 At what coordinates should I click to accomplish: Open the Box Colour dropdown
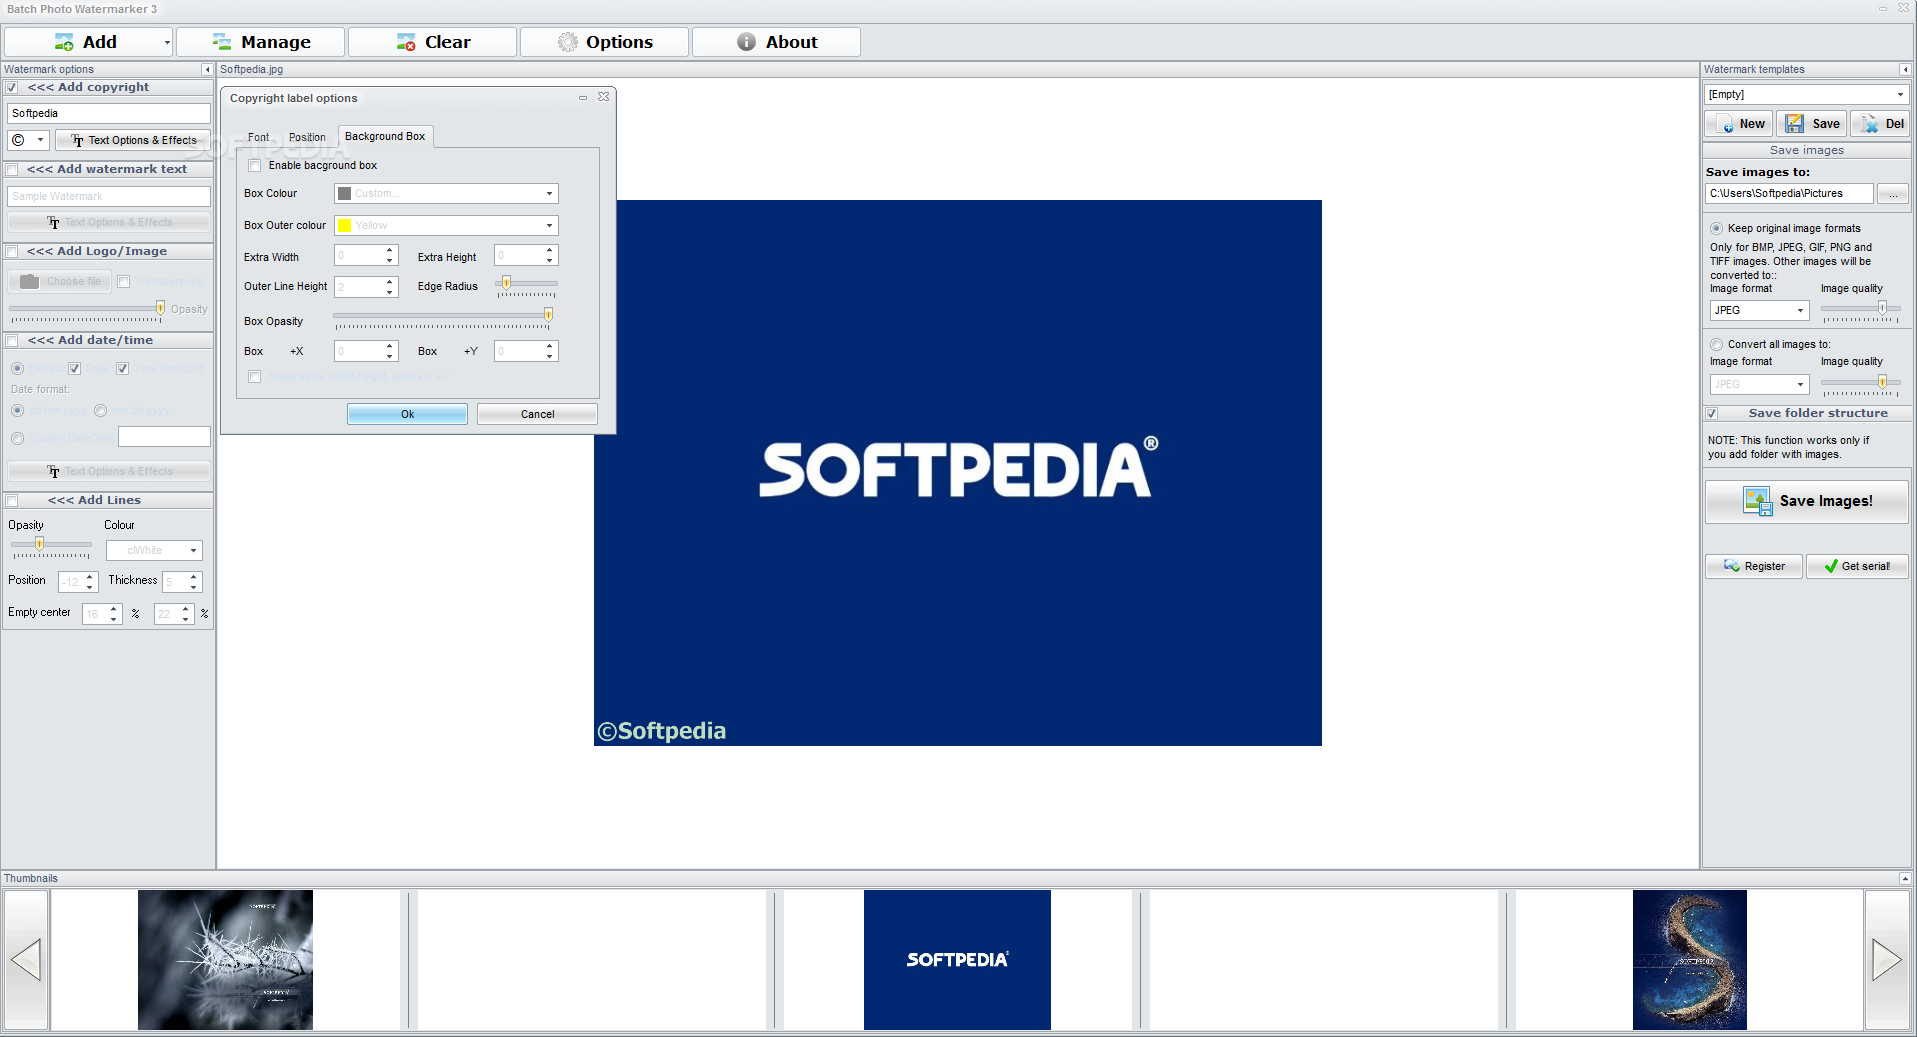(446, 193)
